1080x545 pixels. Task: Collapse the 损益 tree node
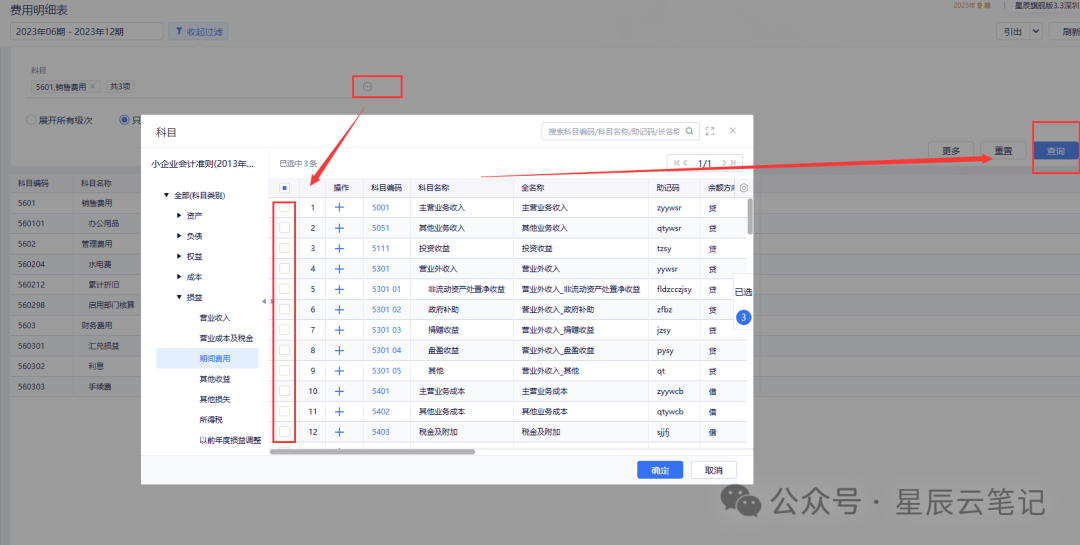pos(179,298)
